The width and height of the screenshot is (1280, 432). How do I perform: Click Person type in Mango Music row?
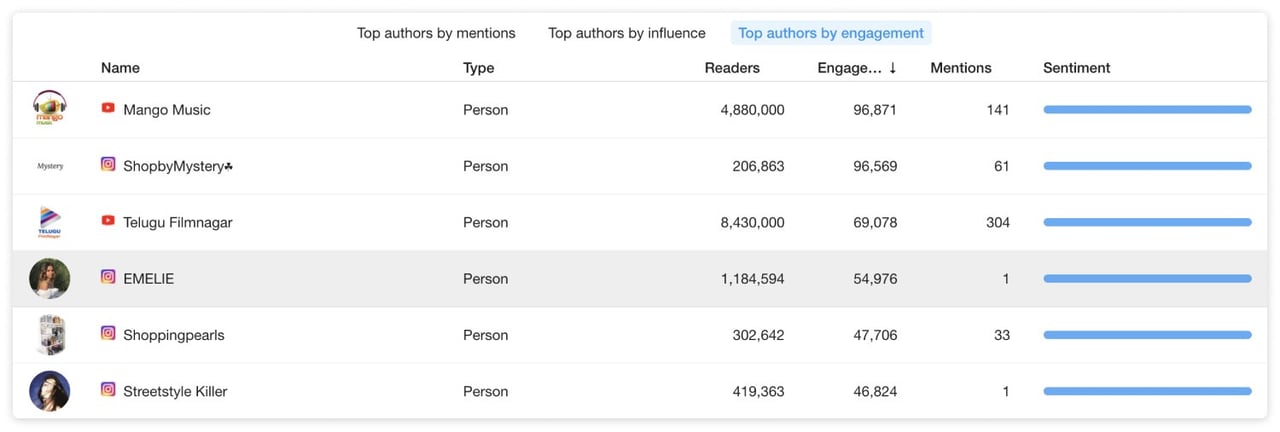click(486, 110)
